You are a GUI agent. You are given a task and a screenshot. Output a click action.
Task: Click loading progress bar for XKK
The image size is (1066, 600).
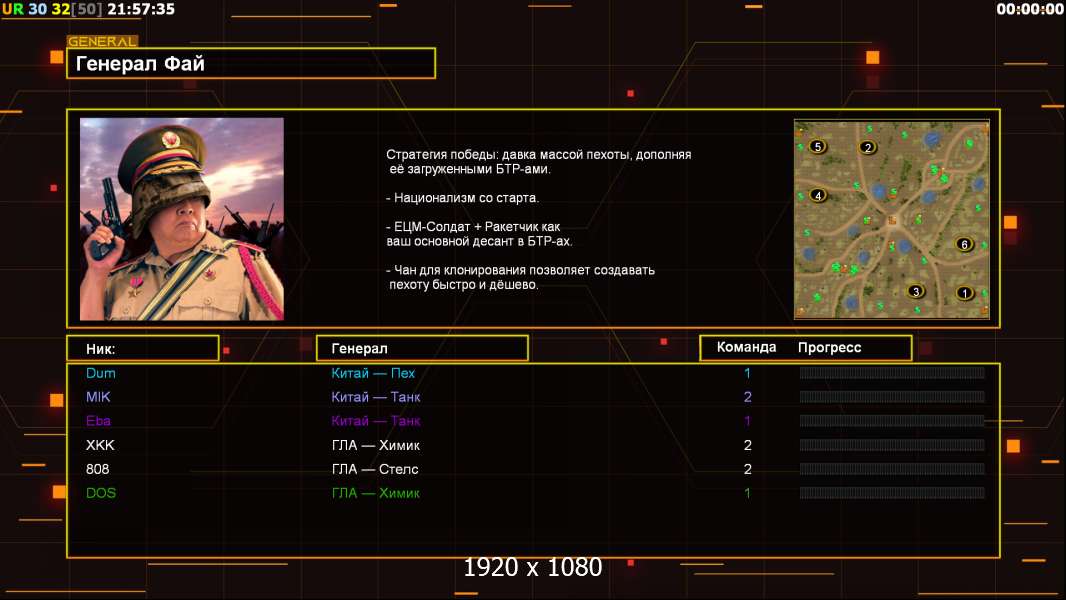point(892,445)
